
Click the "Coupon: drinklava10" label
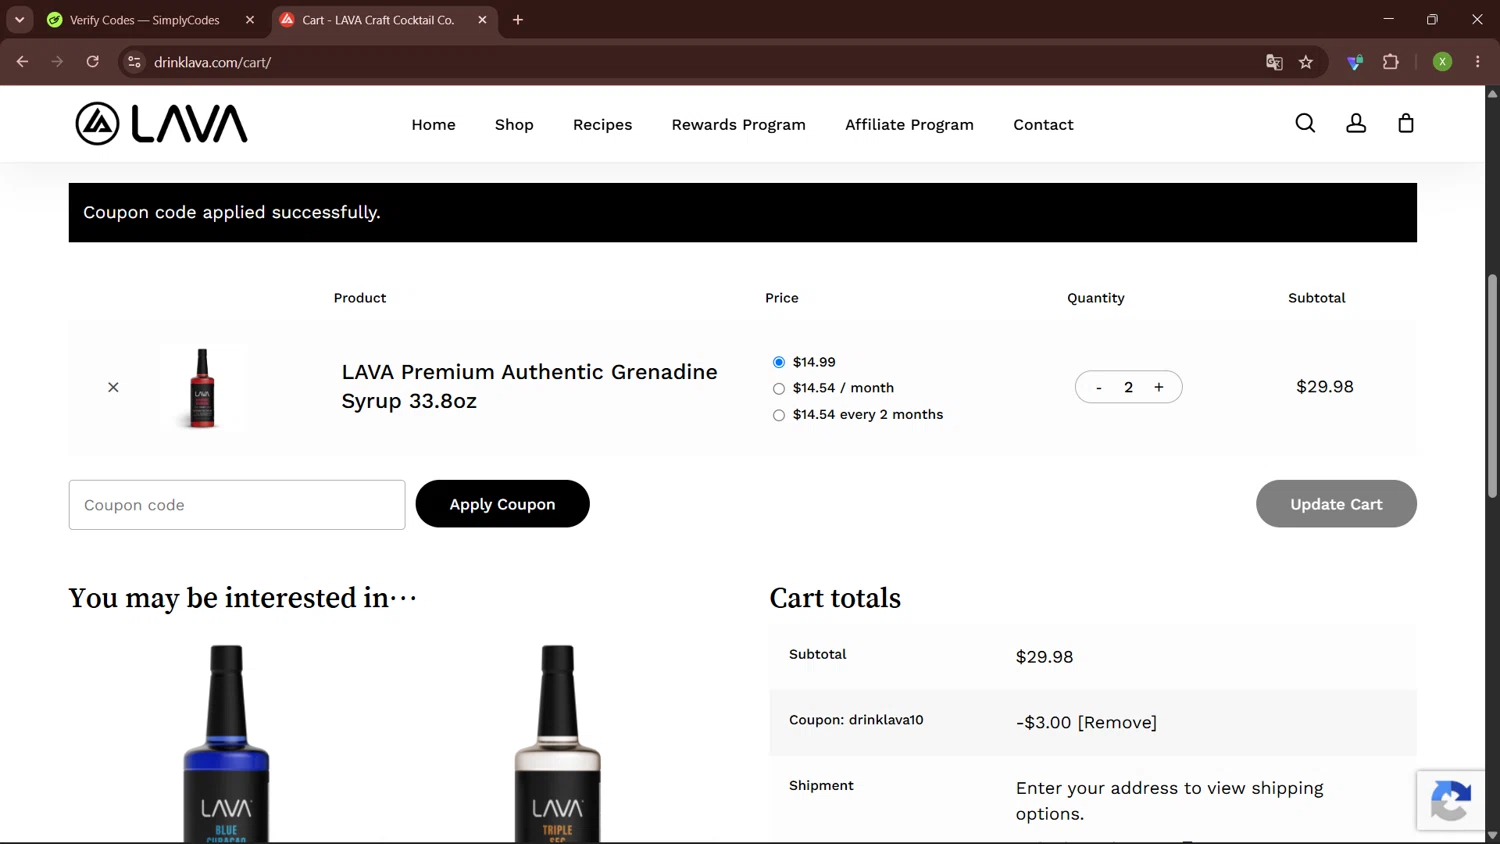(856, 720)
